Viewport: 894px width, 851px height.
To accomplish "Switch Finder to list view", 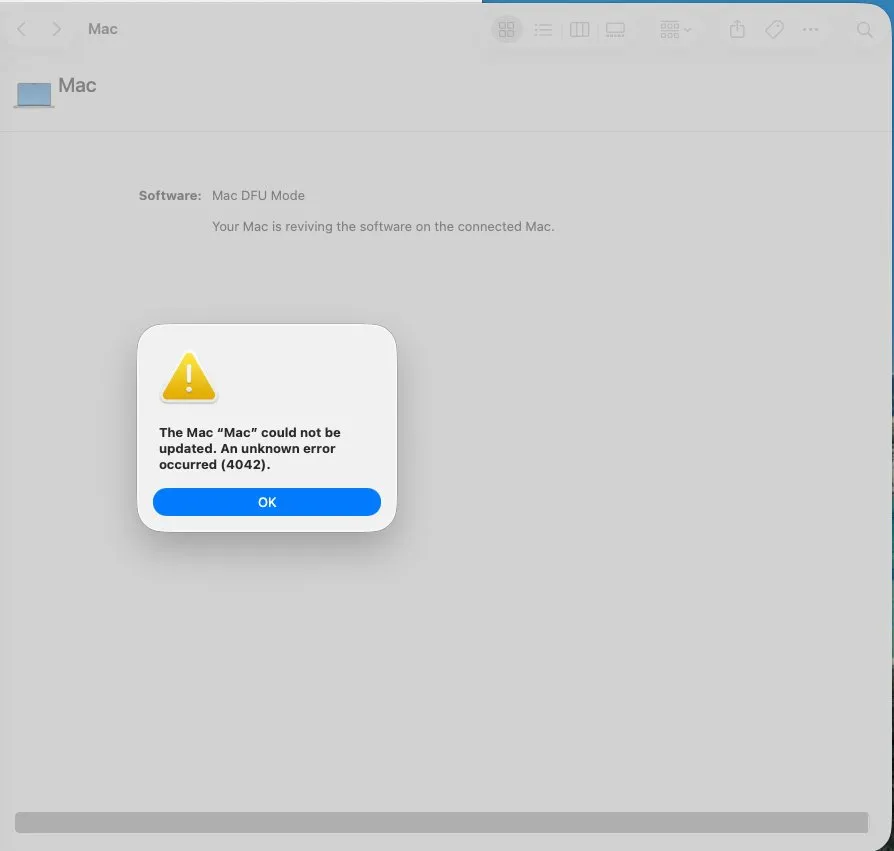I will click(543, 30).
